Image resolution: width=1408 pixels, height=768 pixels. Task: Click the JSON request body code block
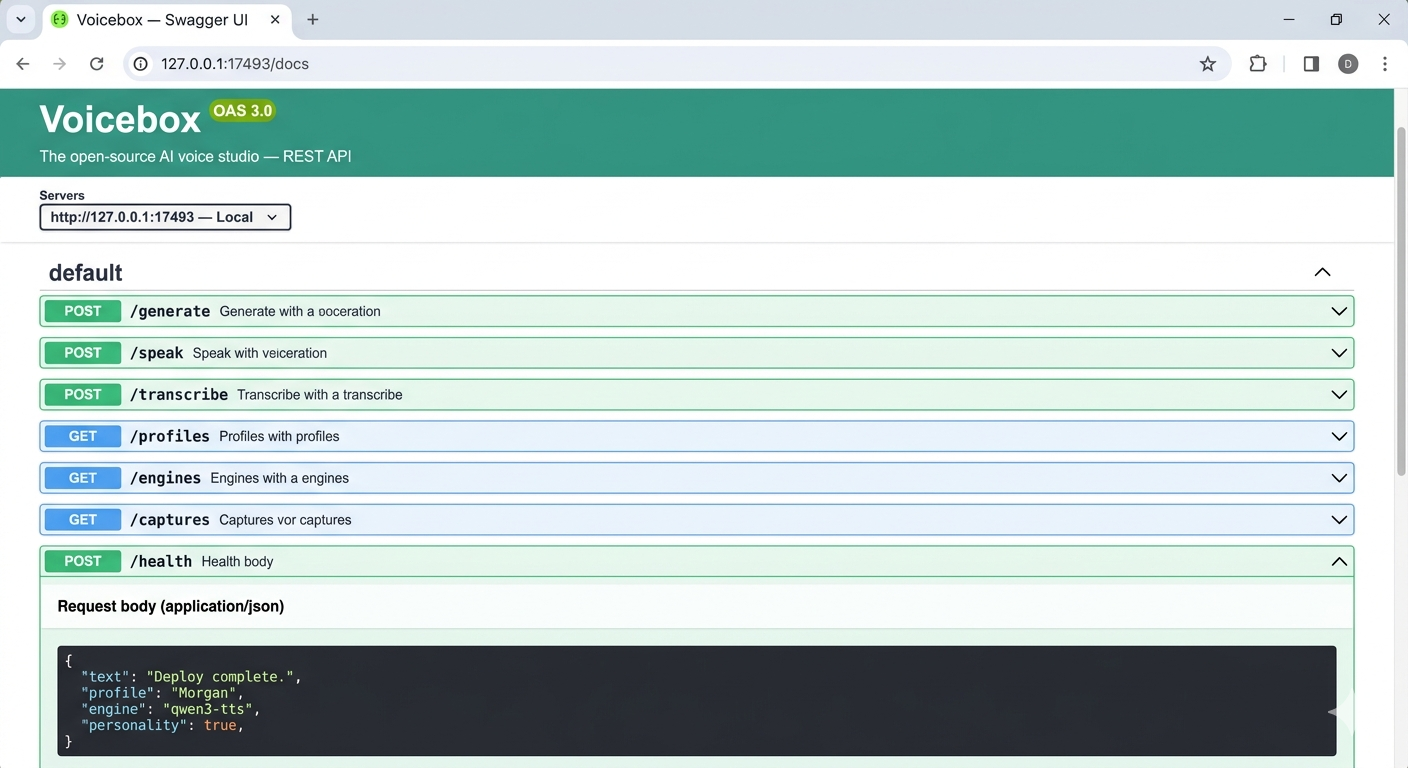click(x=697, y=701)
